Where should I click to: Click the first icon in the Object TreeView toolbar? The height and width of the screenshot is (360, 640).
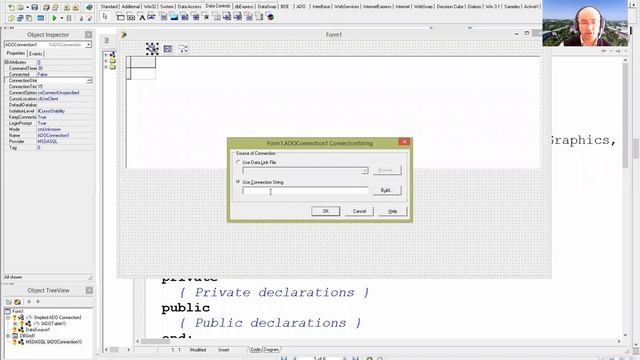point(9,302)
